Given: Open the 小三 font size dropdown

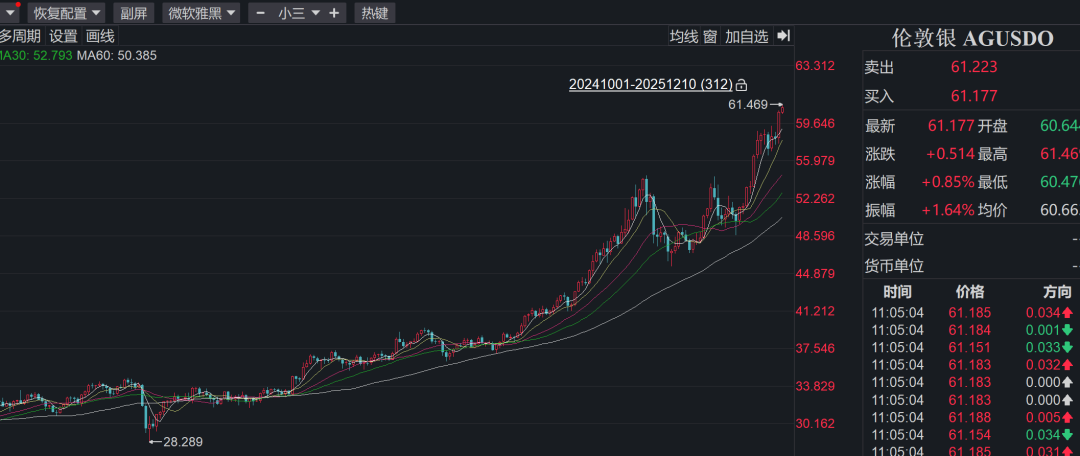Looking at the screenshot, I should 298,13.
